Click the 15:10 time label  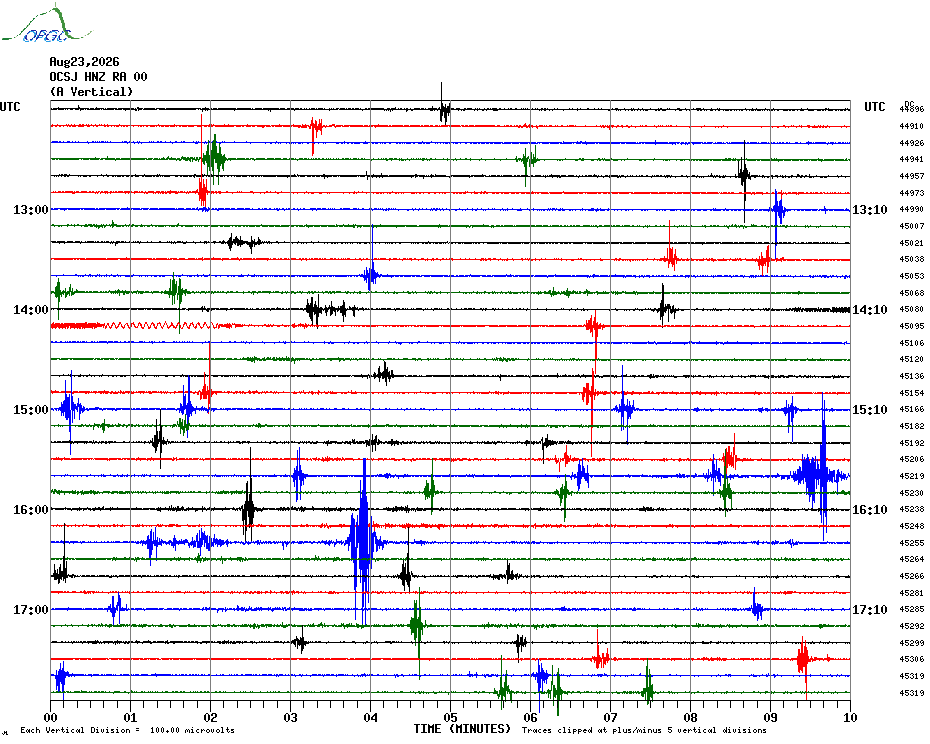coord(870,410)
